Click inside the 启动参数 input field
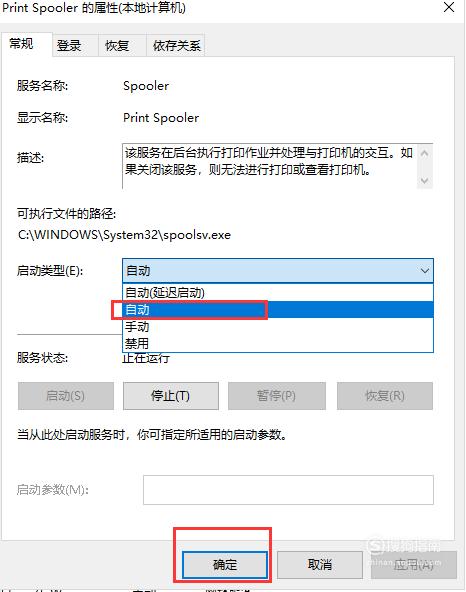Viewport: 466px width, 592px height. pos(288,490)
